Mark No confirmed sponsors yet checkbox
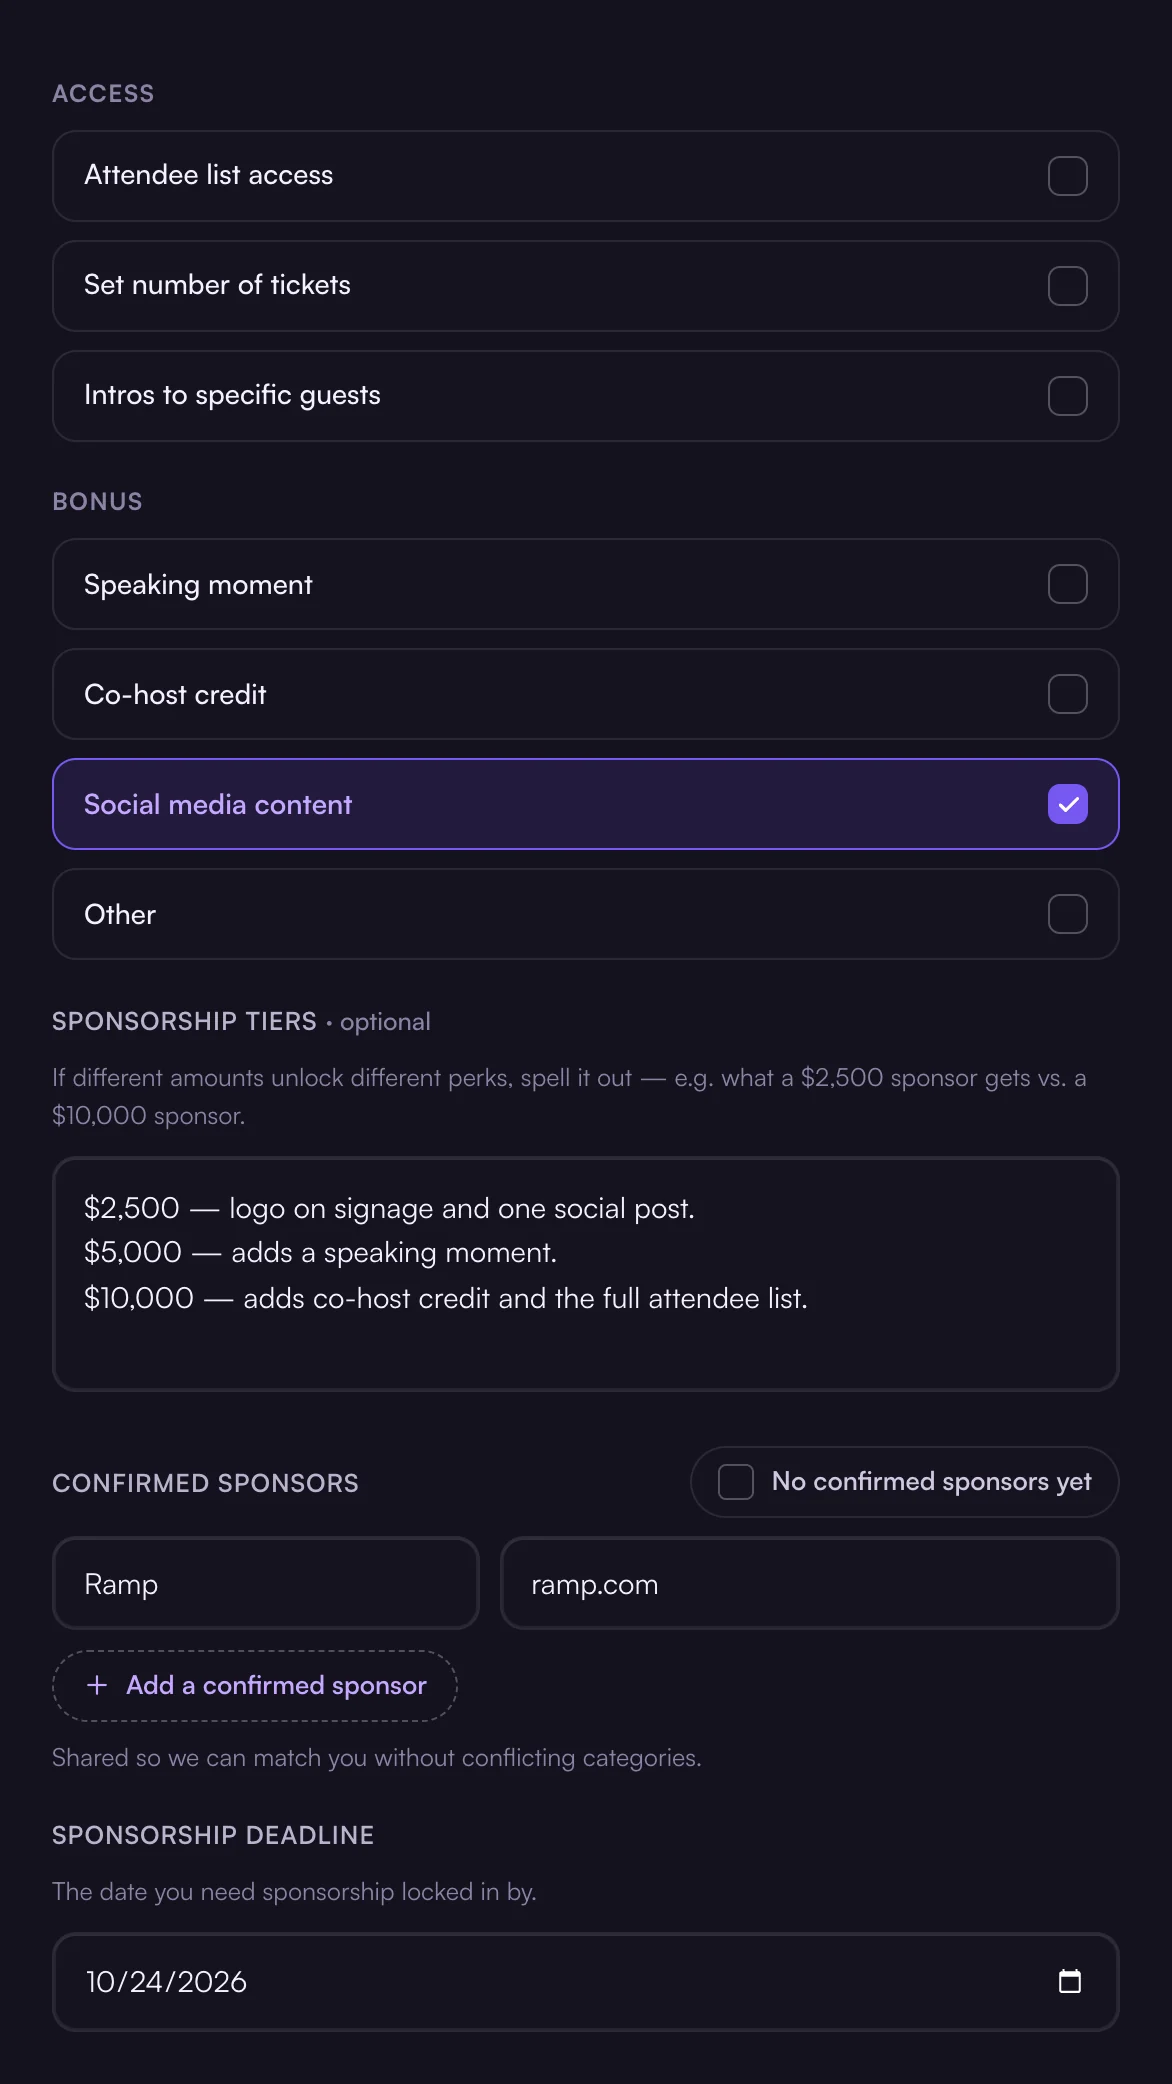 coord(736,1482)
